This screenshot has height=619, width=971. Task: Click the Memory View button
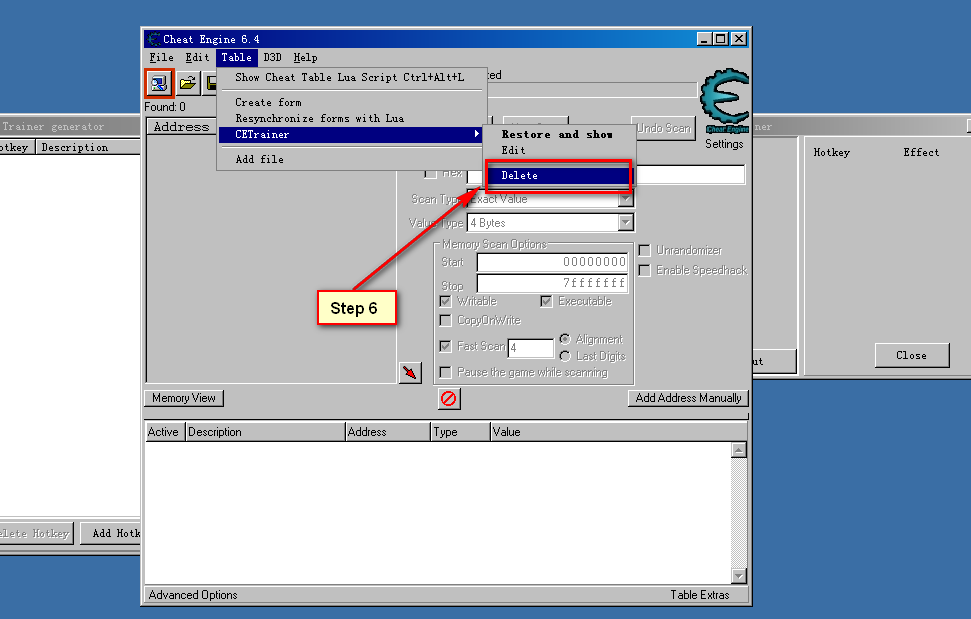coord(184,398)
